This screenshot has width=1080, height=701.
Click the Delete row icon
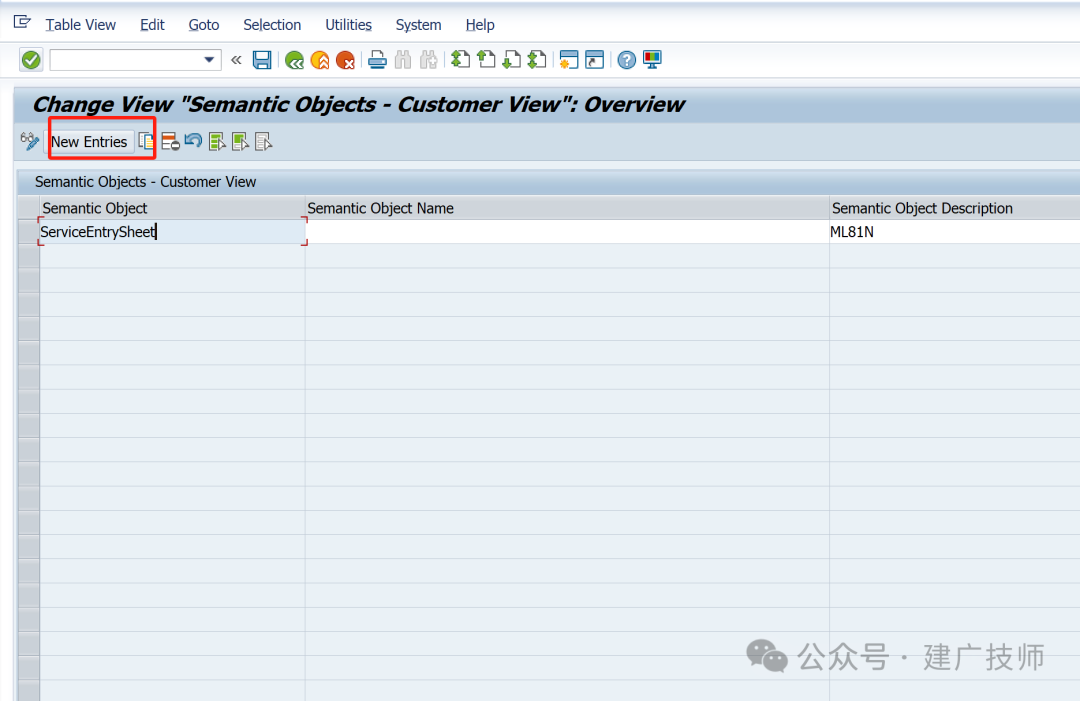(170, 141)
